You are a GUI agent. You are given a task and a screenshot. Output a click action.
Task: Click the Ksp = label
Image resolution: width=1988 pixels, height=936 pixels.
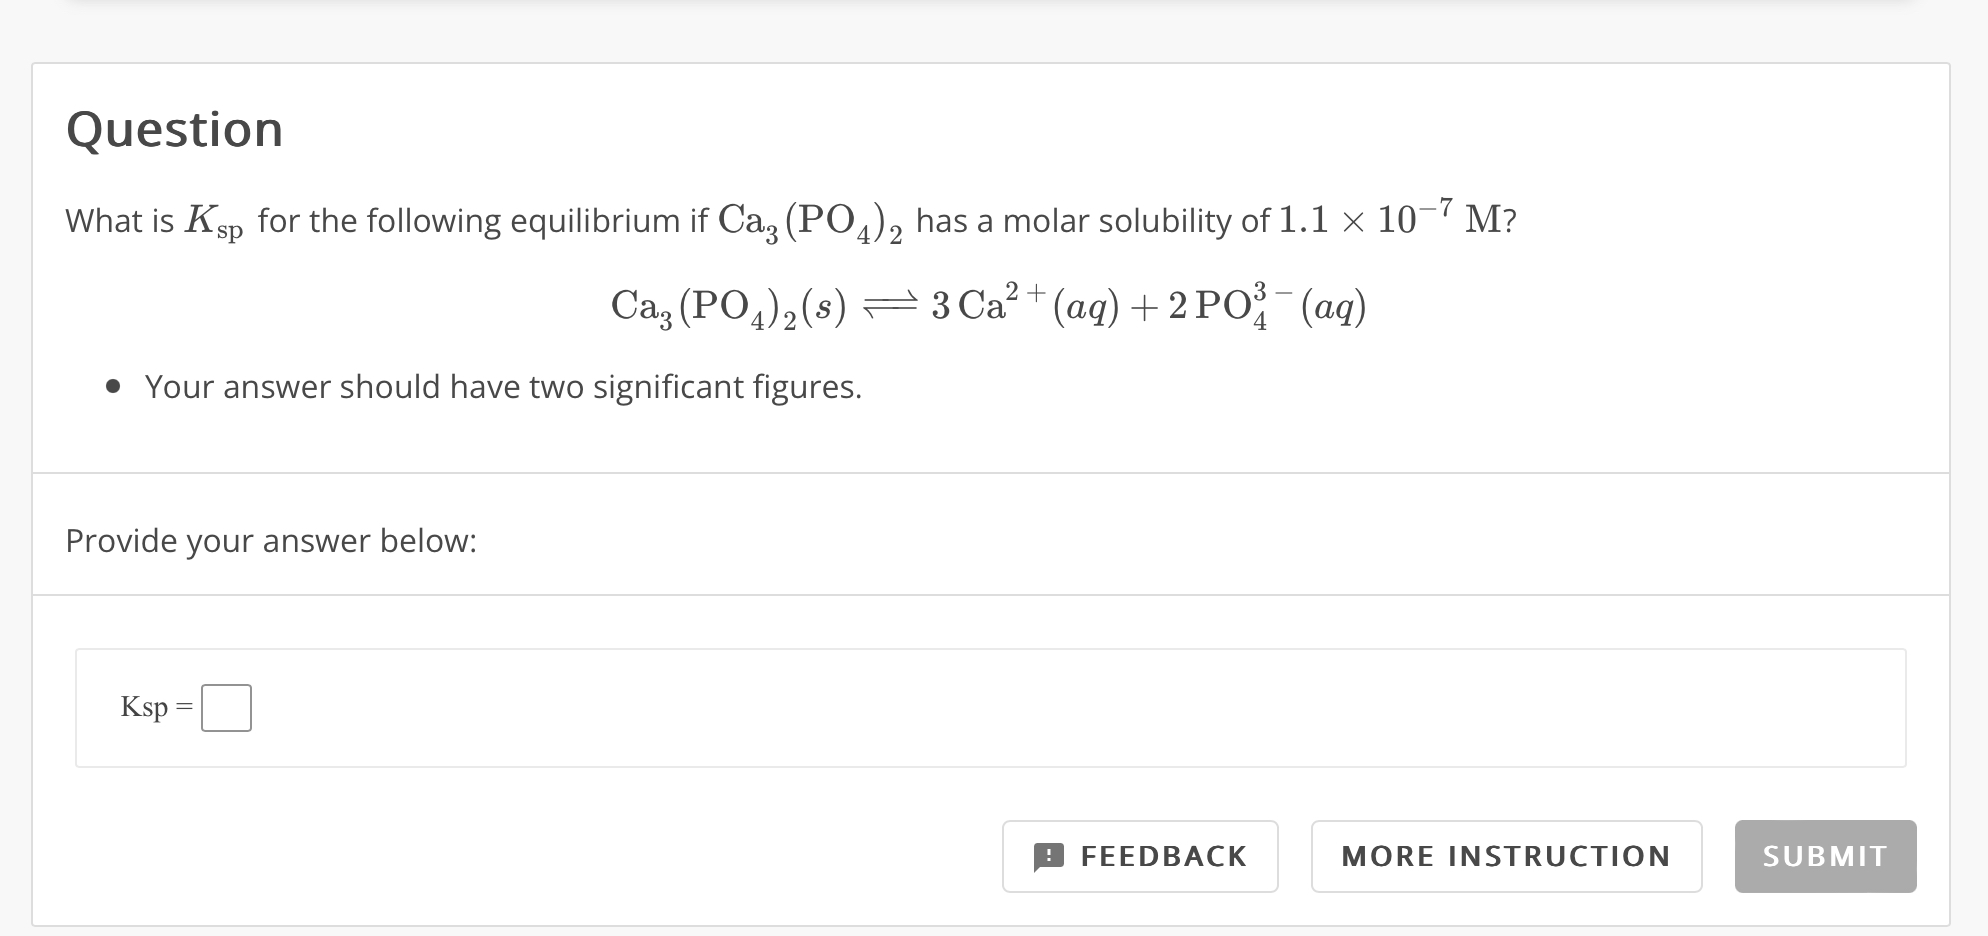pos(155,708)
